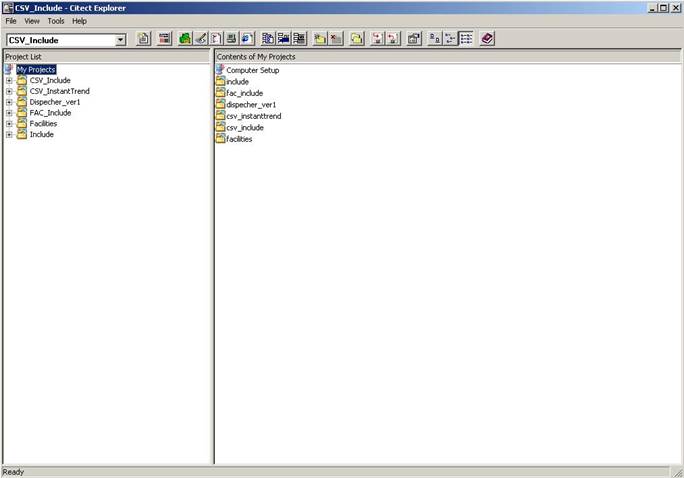Image resolution: width=684 pixels, height=478 pixels.
Task: Launch the Project Editor from first toolbar icon
Action: coord(143,39)
